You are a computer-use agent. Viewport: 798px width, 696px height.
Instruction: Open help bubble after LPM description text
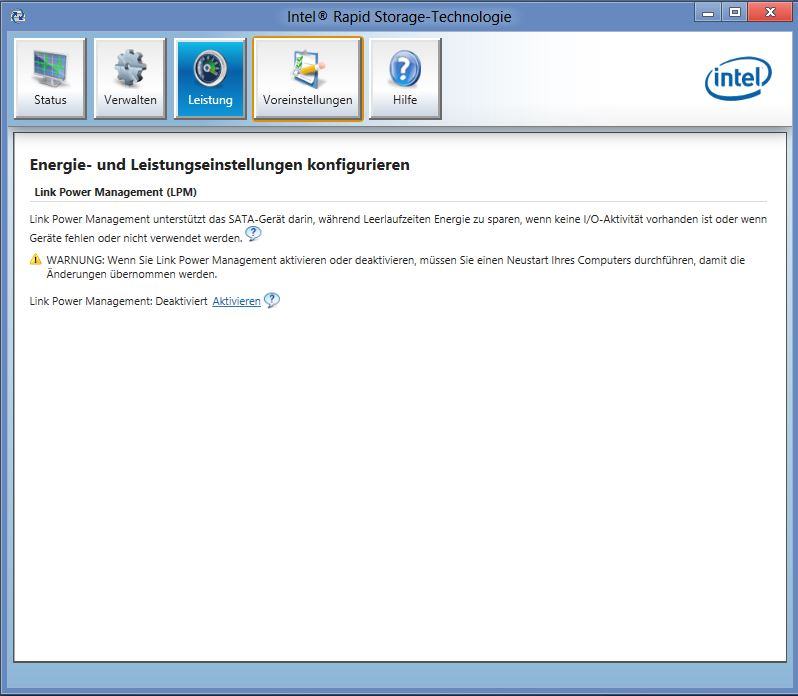click(x=253, y=234)
